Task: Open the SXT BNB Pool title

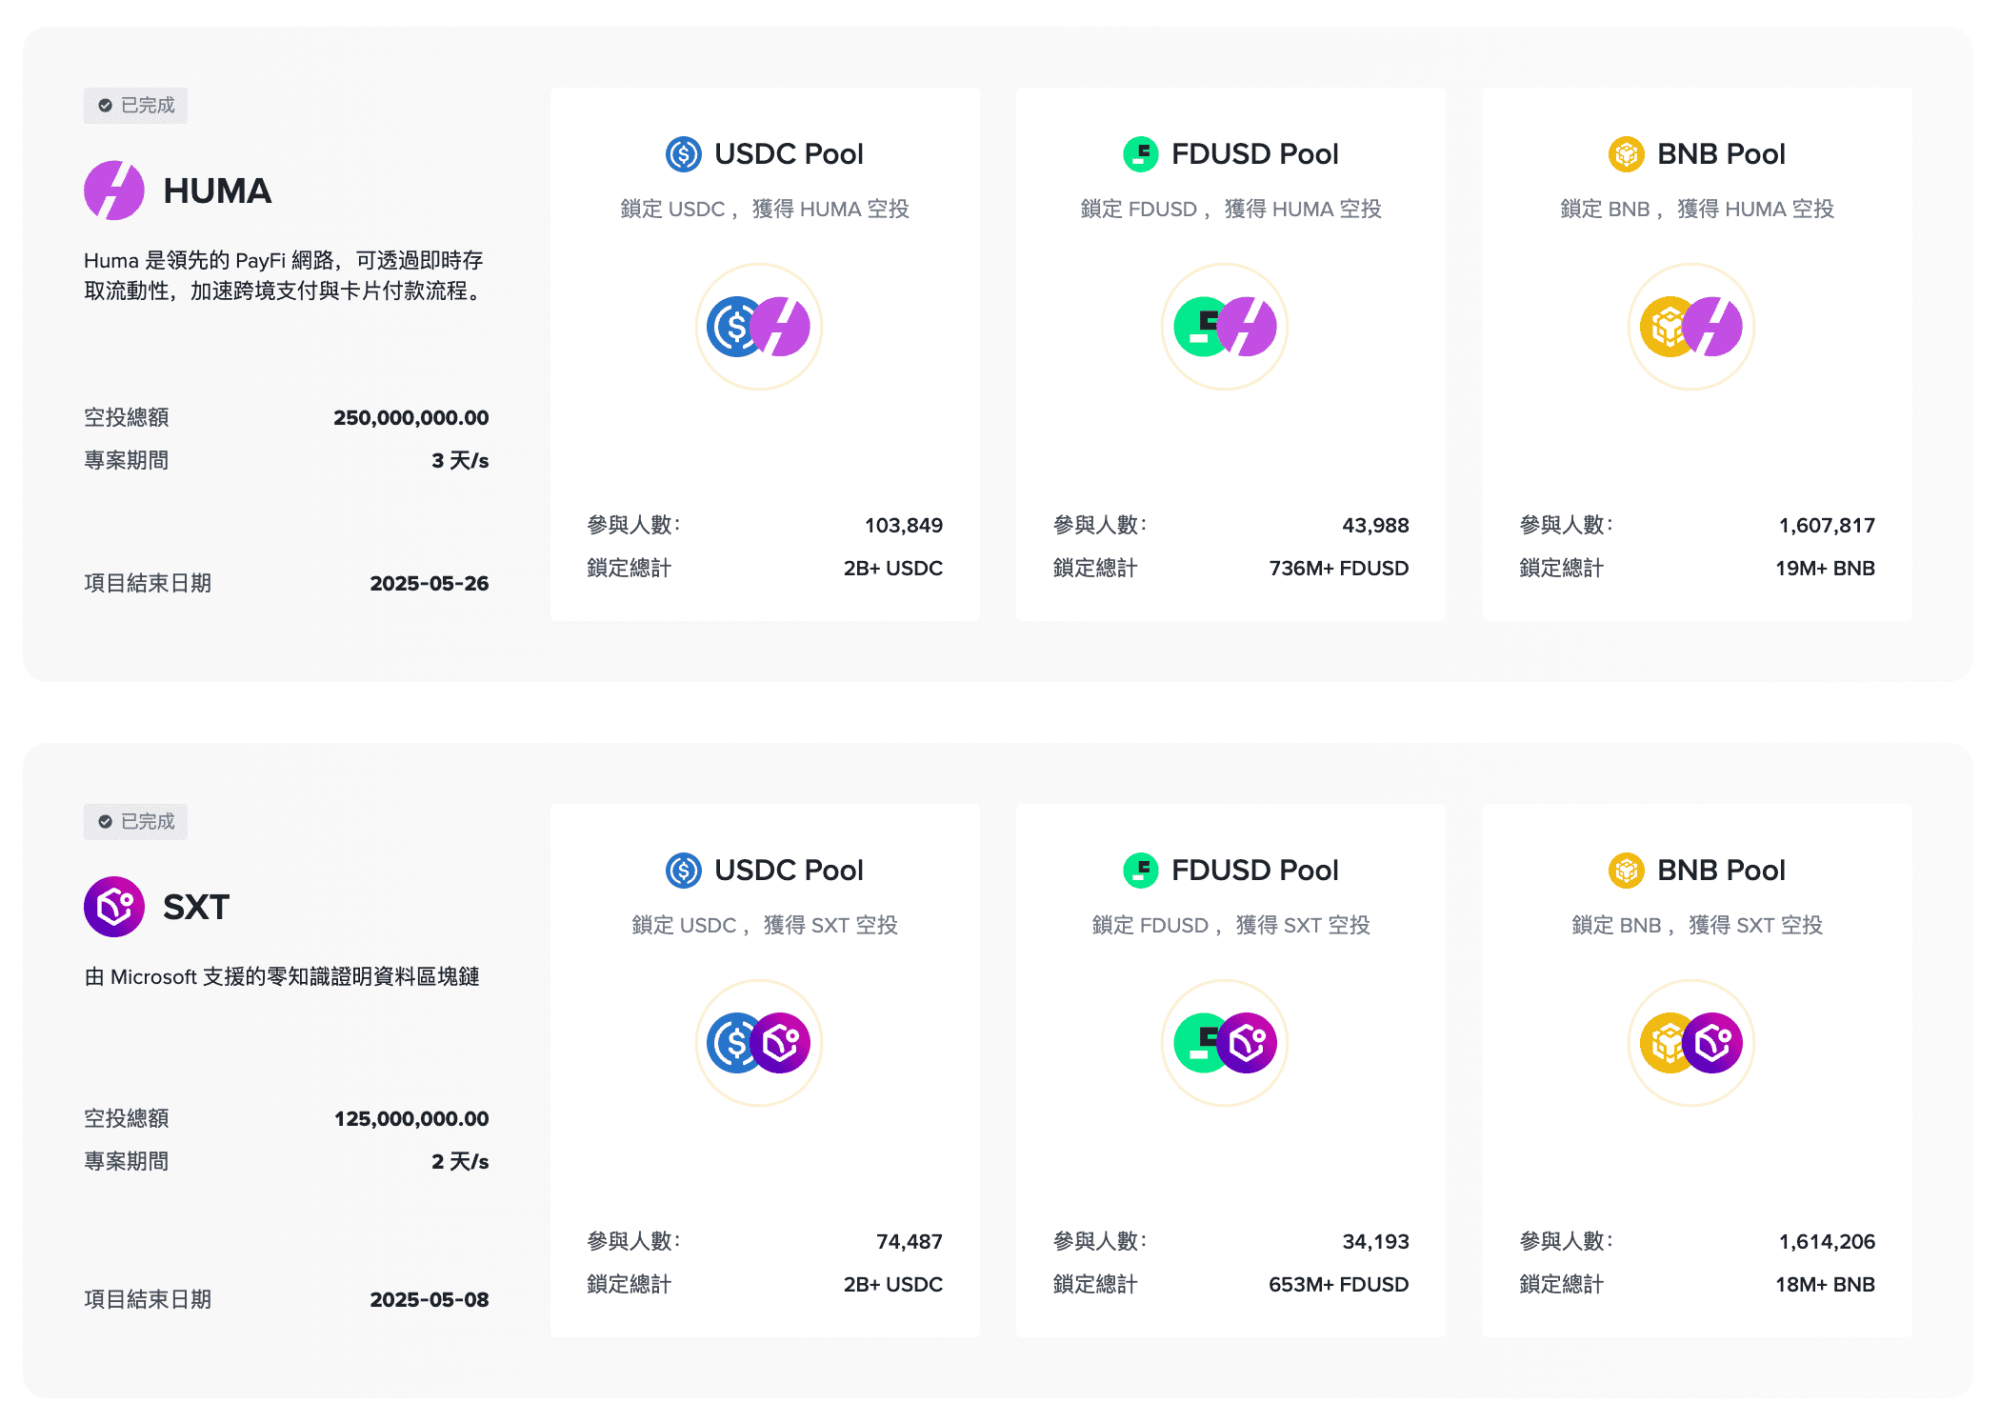Action: coord(1721,870)
